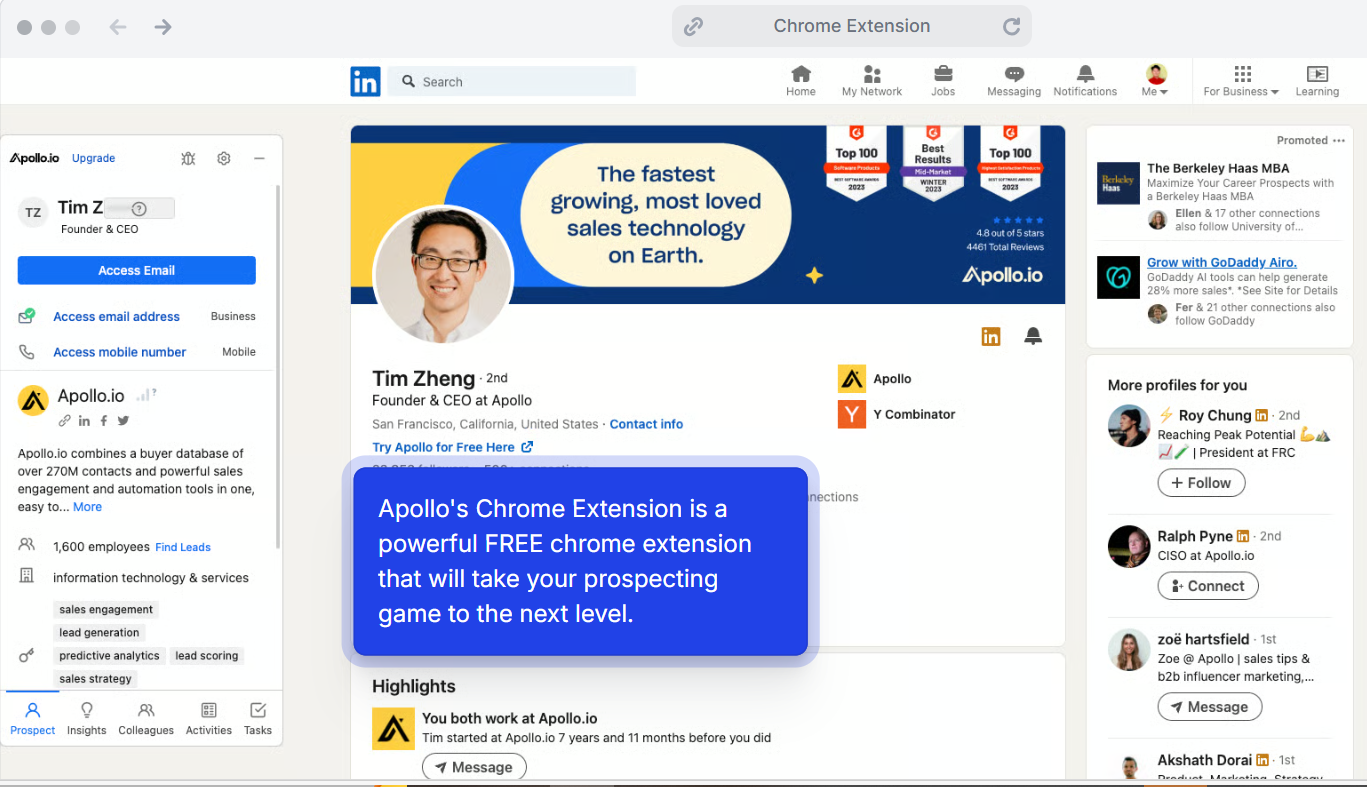1367x787 pixels.
Task: Click Roy Chung's profile picture
Action: coord(1129,426)
